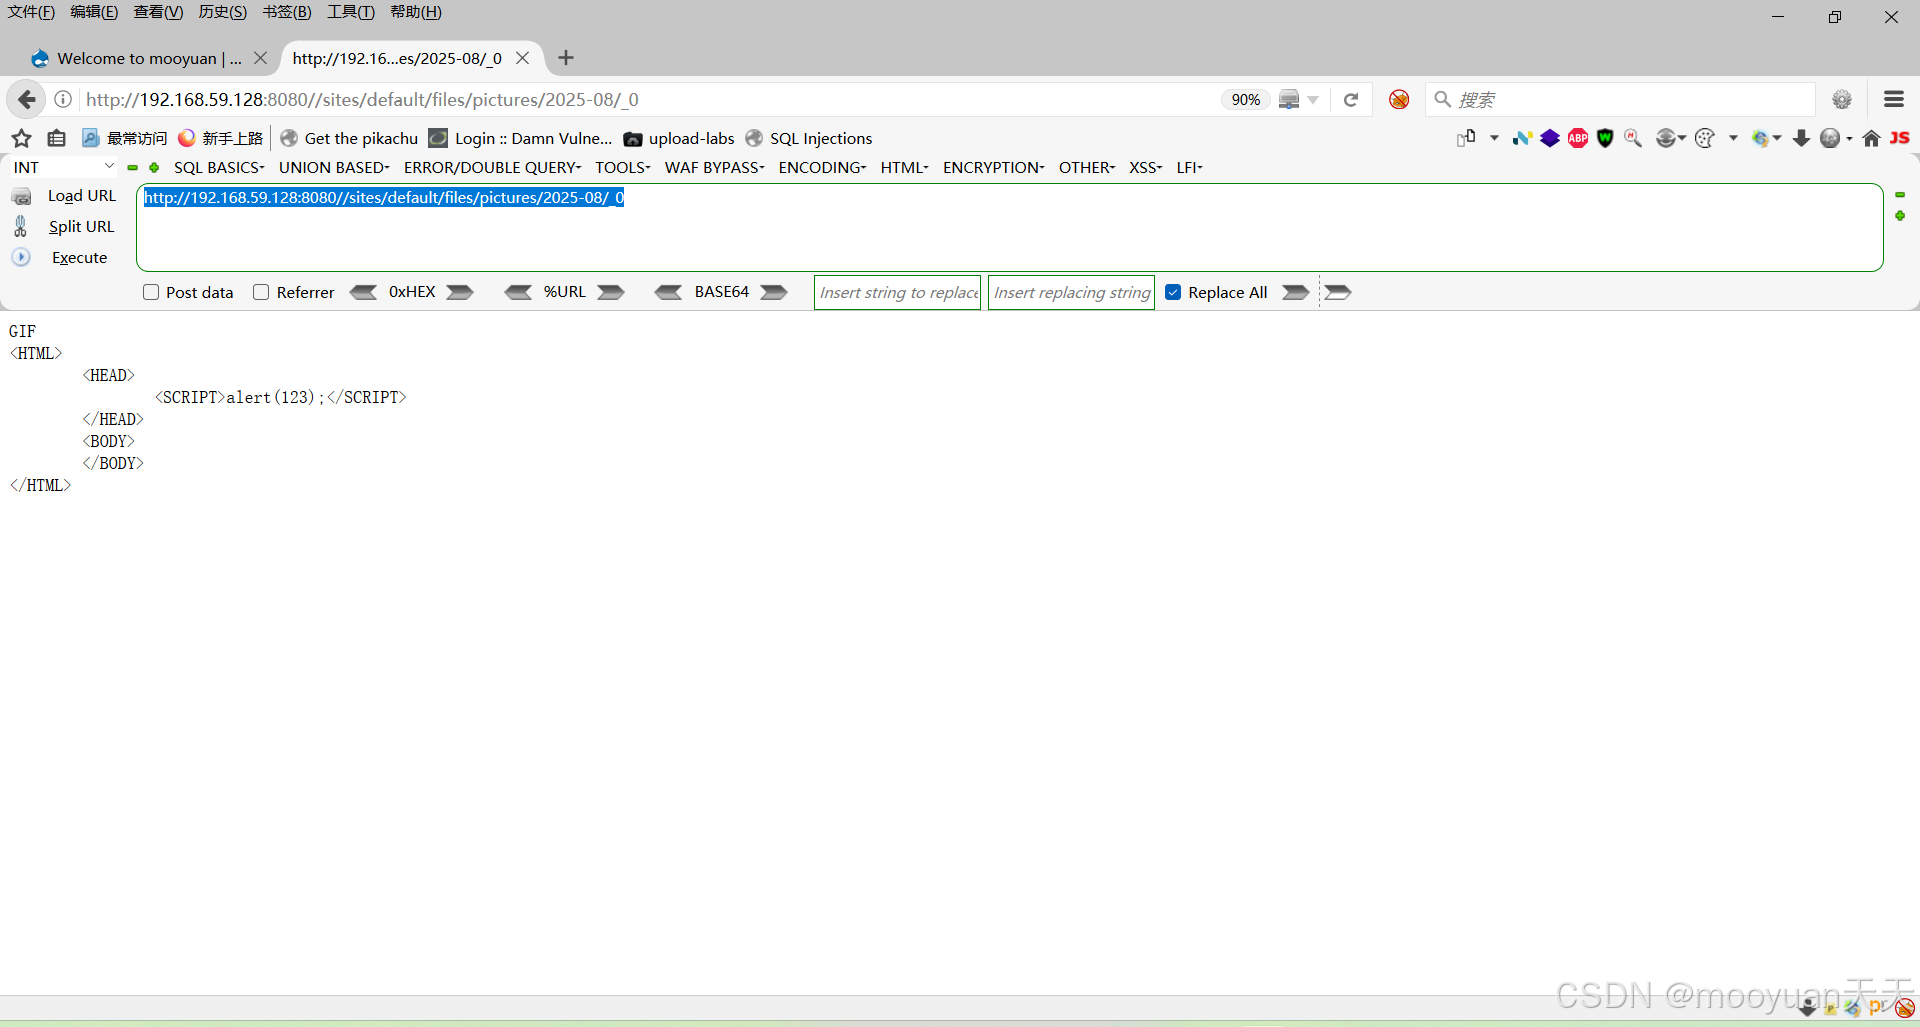Base64-encode with right arrow beside BASE64
1920x1027 pixels.
(x=774, y=292)
